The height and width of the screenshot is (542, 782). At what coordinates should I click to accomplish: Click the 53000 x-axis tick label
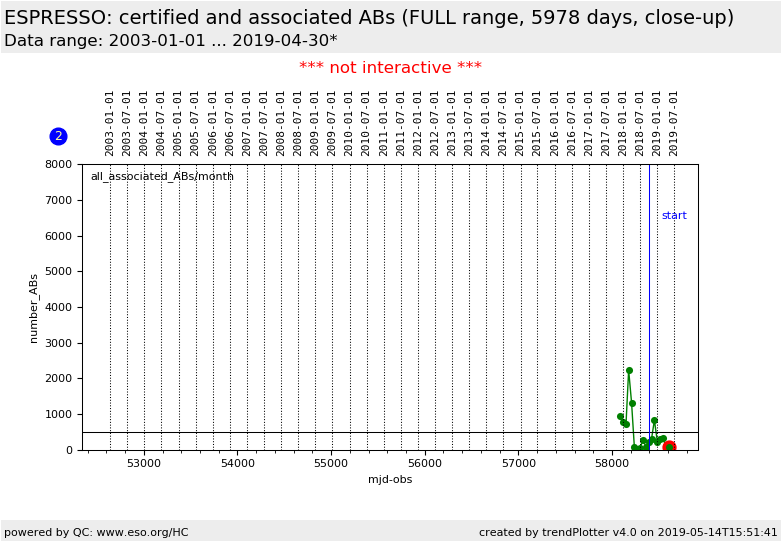[x=144, y=464]
